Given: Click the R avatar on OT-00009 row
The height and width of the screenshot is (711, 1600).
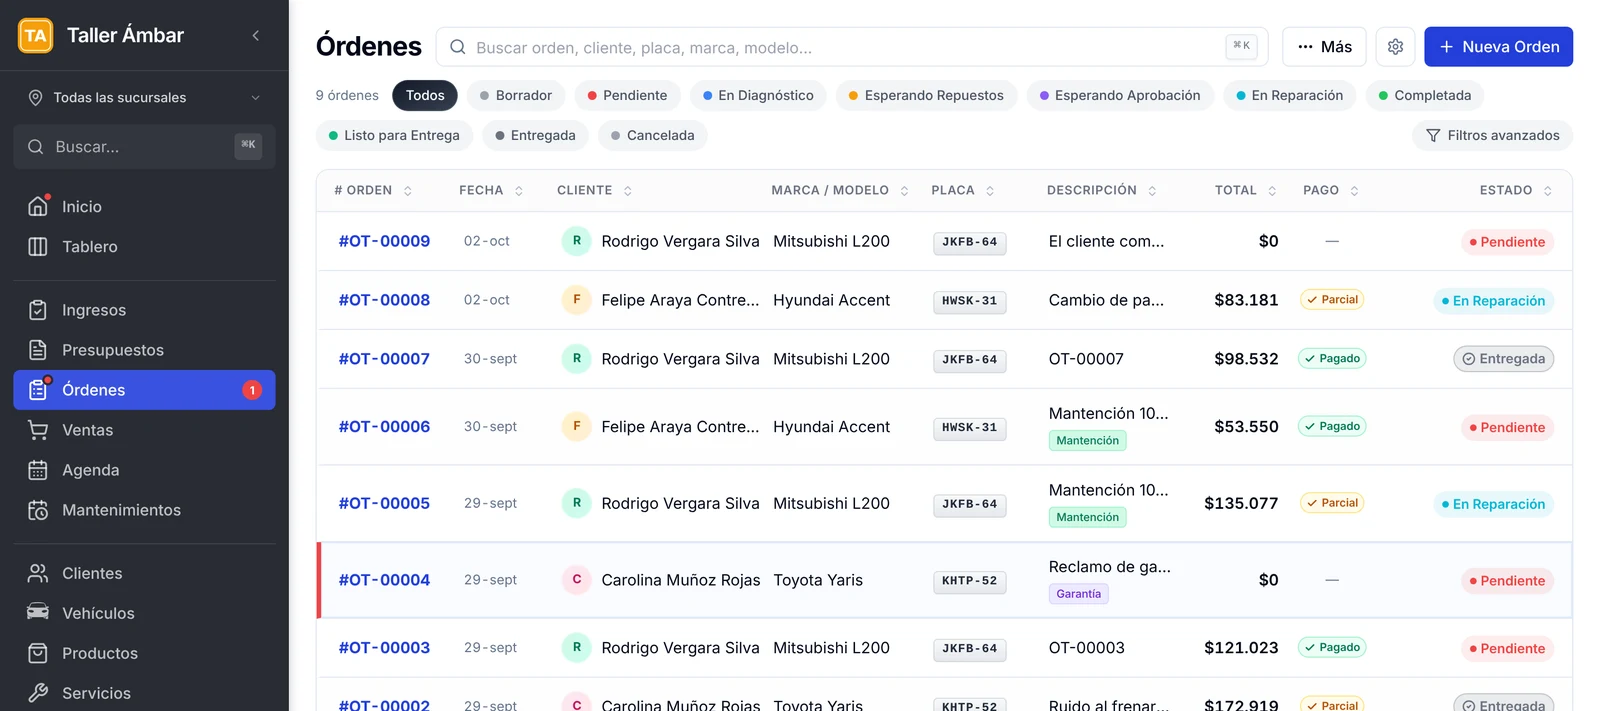Looking at the screenshot, I should pos(577,241).
